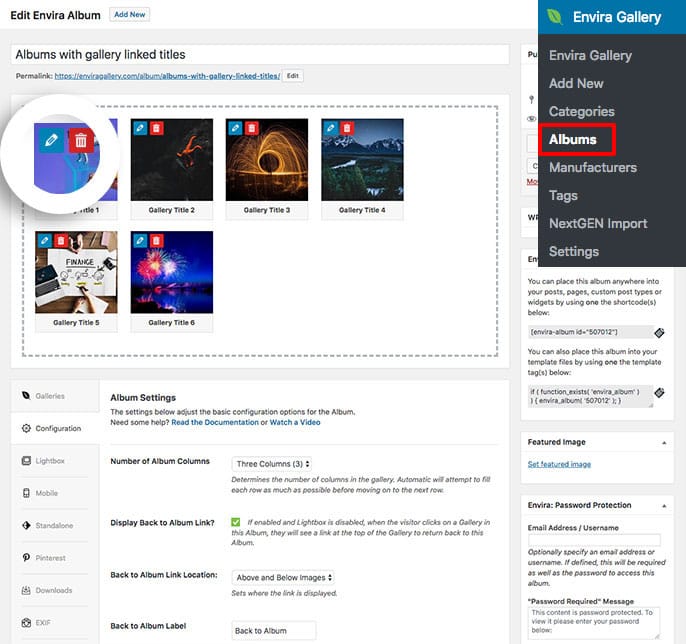Collapse the Featured Image panel

click(665, 442)
